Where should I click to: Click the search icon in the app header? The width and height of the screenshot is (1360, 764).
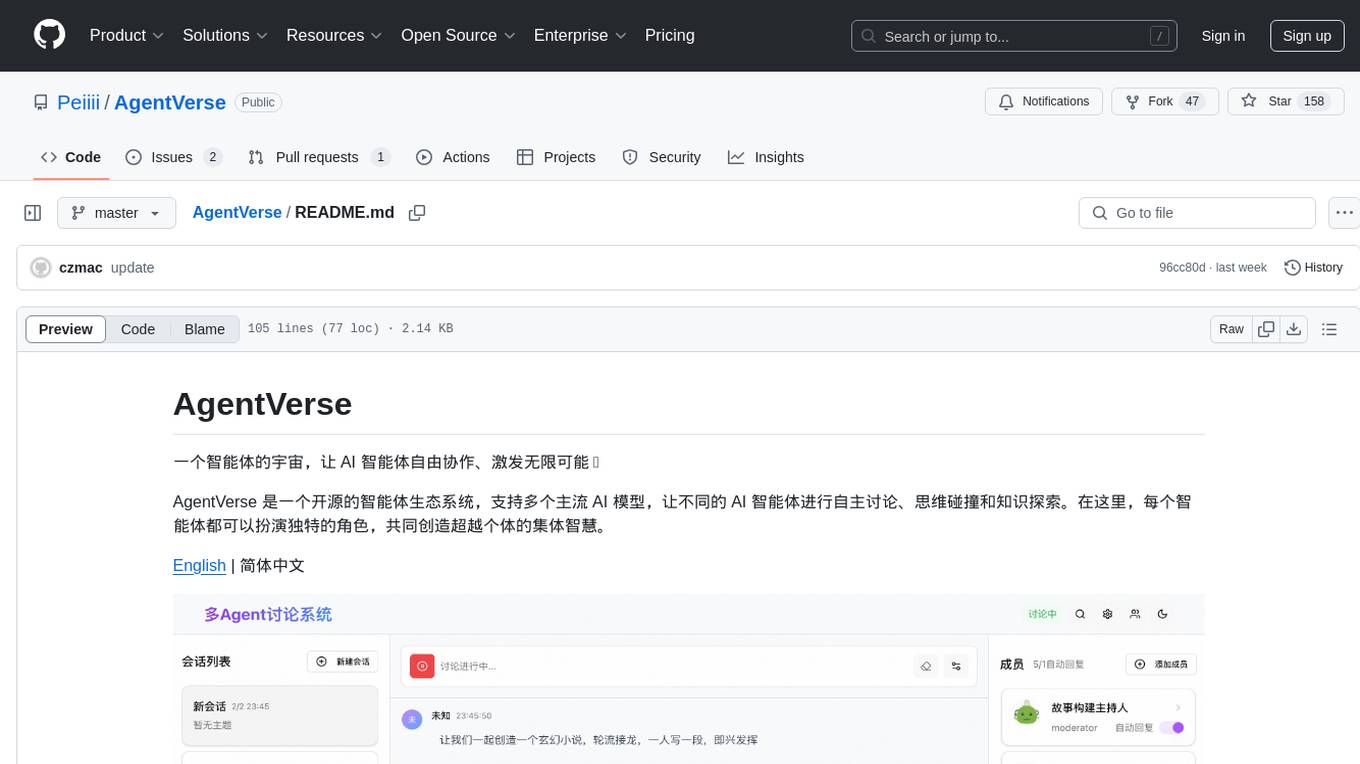pos(1080,614)
